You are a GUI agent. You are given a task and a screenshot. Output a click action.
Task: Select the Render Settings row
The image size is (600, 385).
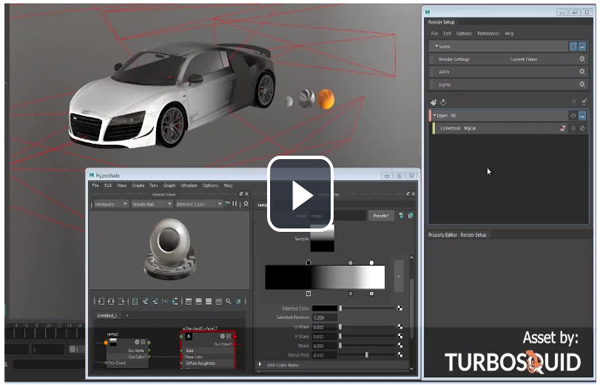[x=508, y=59]
